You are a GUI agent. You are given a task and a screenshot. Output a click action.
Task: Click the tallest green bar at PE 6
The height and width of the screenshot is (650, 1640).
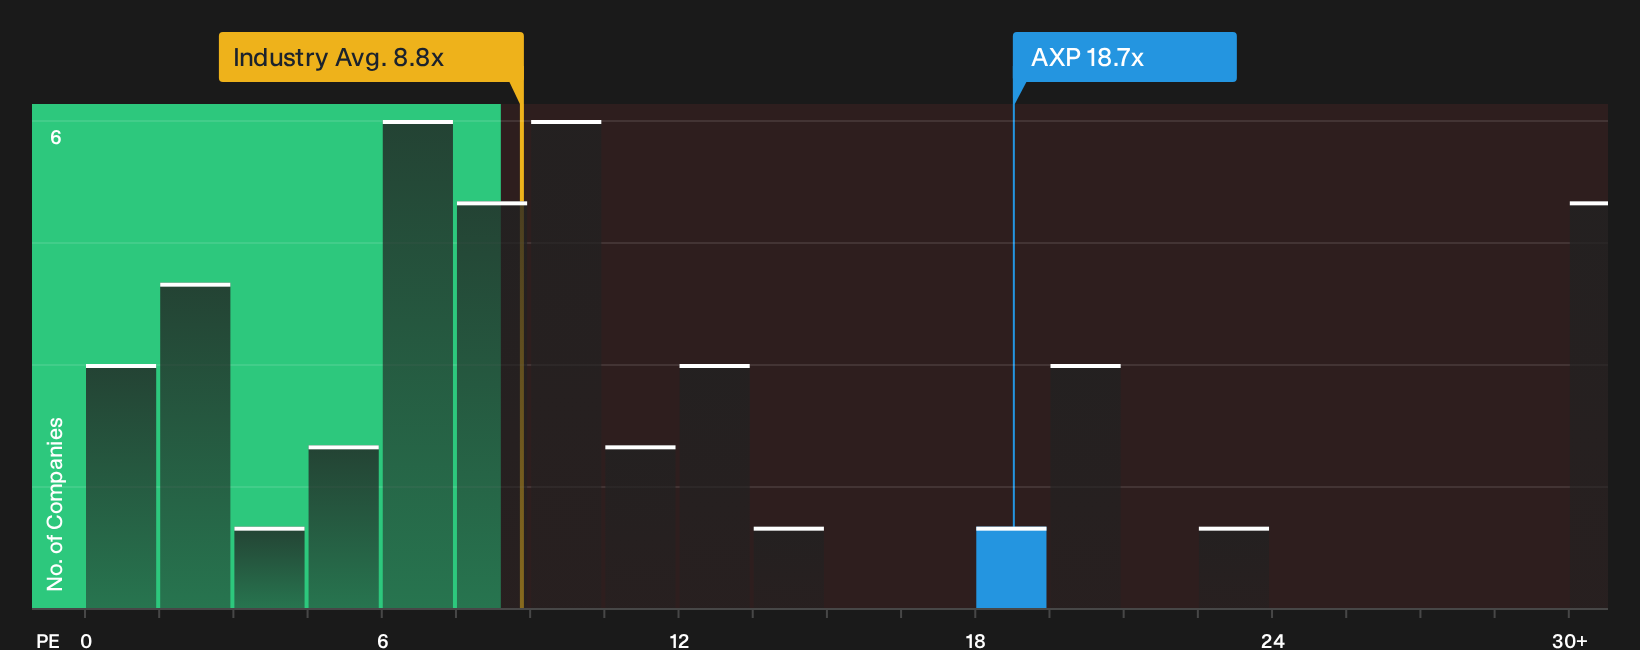tap(418, 364)
